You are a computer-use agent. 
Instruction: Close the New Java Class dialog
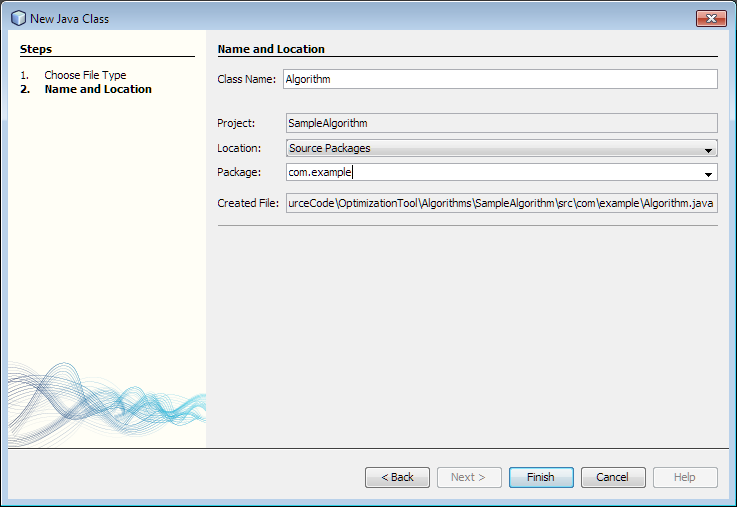pyautogui.click(x=711, y=18)
